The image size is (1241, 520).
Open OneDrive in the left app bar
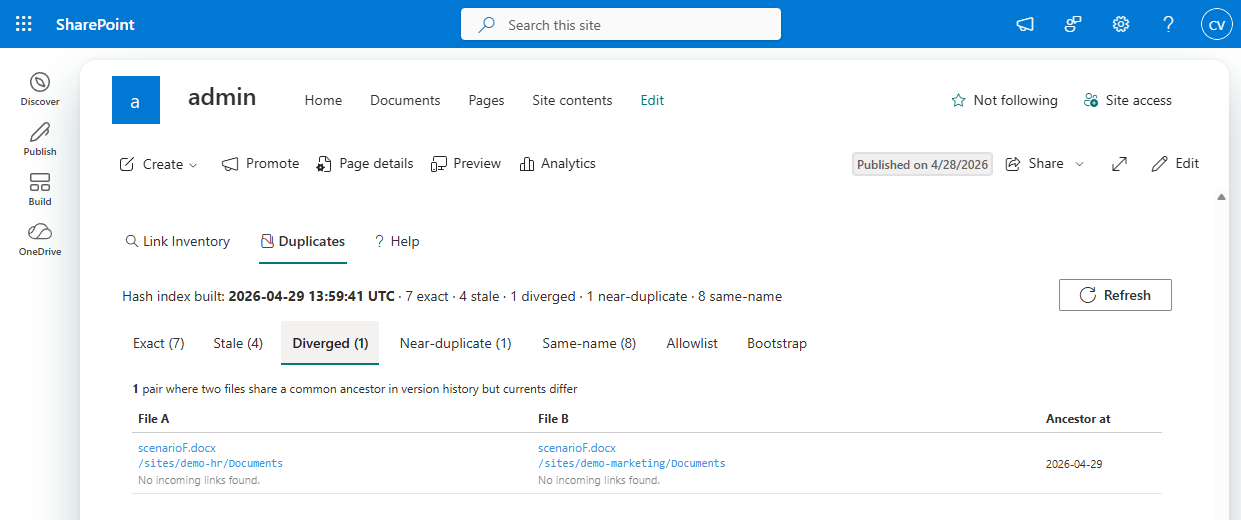[x=40, y=239]
